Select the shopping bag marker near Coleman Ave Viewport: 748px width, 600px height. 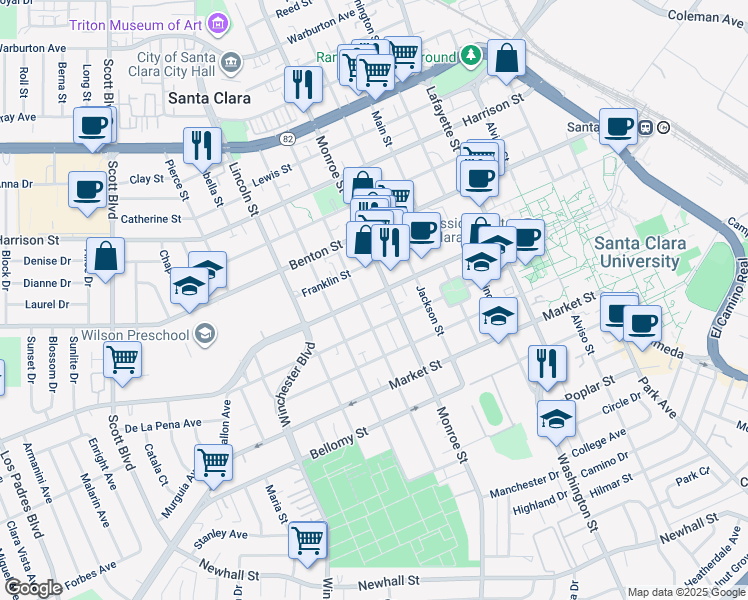click(506, 61)
